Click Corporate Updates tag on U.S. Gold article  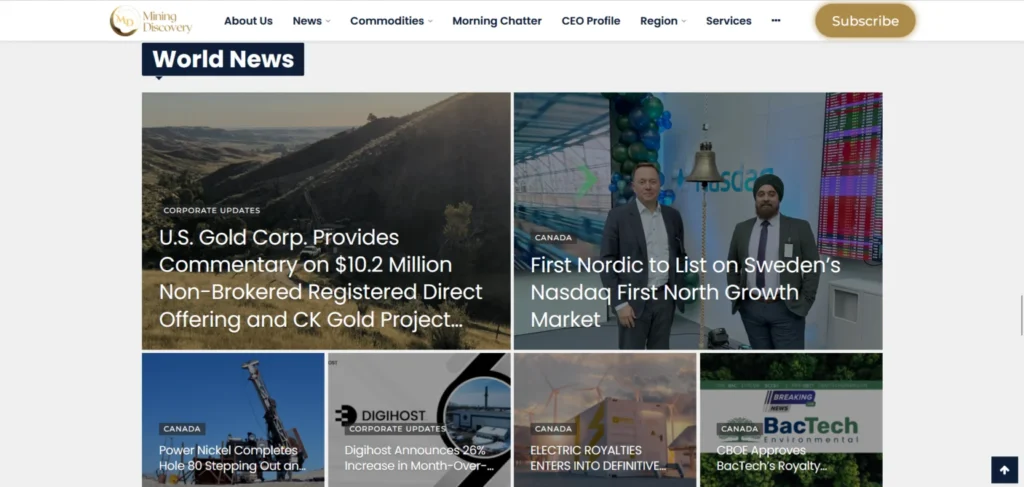click(212, 210)
